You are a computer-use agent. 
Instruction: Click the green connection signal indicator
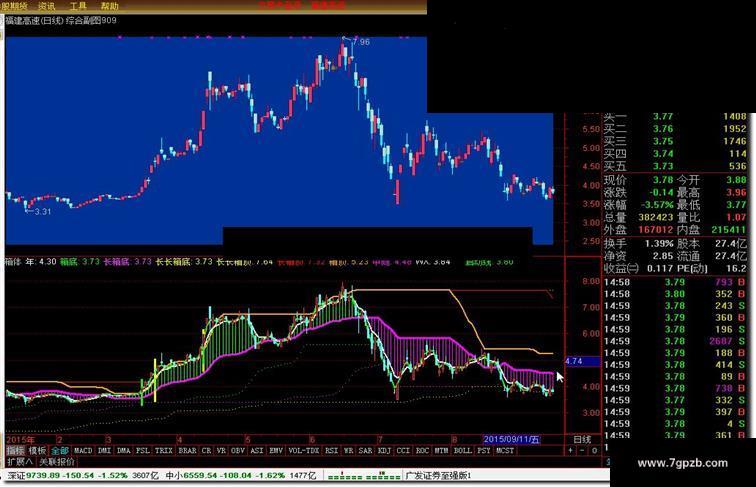click(364, 476)
